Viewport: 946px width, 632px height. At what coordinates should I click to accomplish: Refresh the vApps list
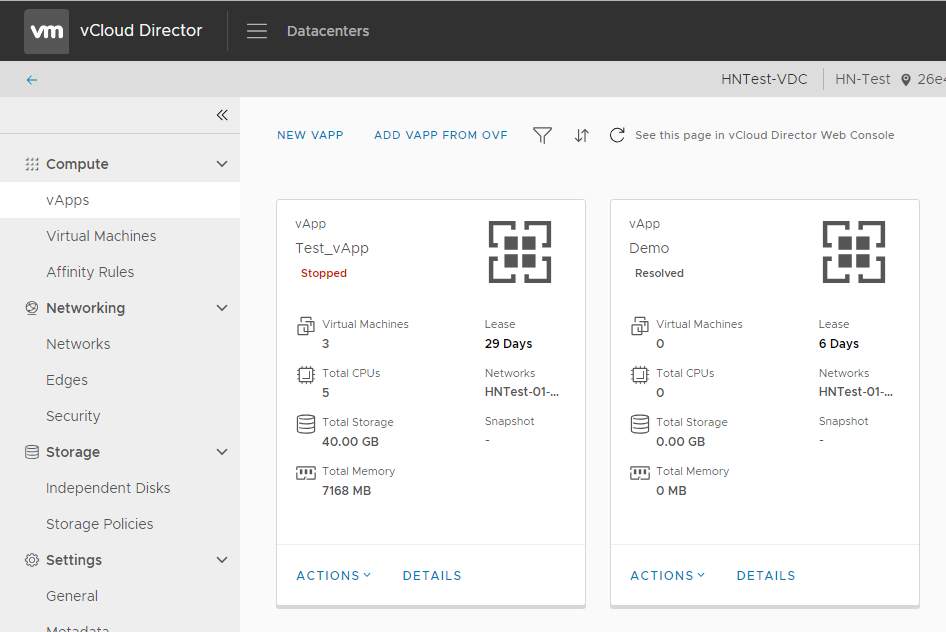(x=617, y=135)
